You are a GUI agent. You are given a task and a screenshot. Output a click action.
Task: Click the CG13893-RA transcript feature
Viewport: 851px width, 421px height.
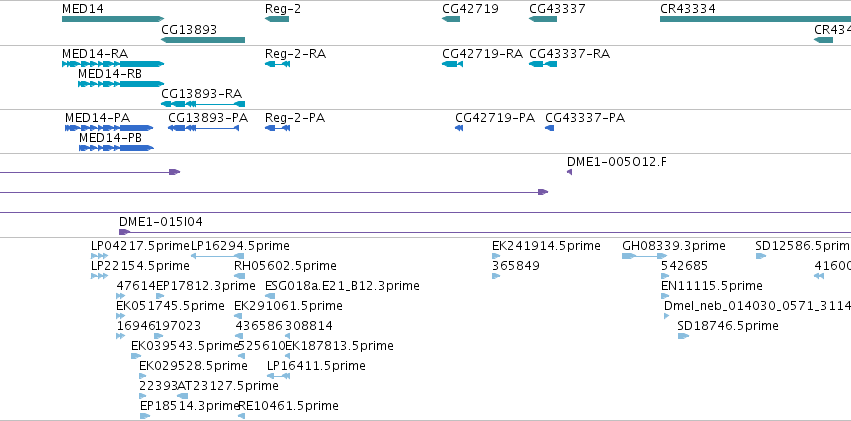(x=203, y=104)
